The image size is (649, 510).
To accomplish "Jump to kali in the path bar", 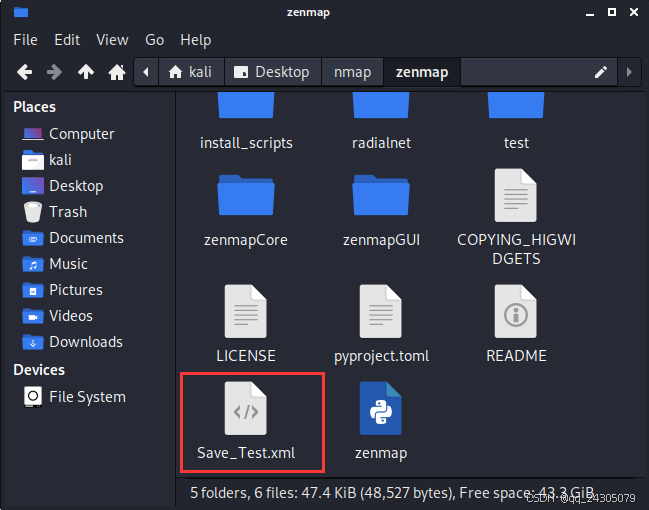I will 191,72.
